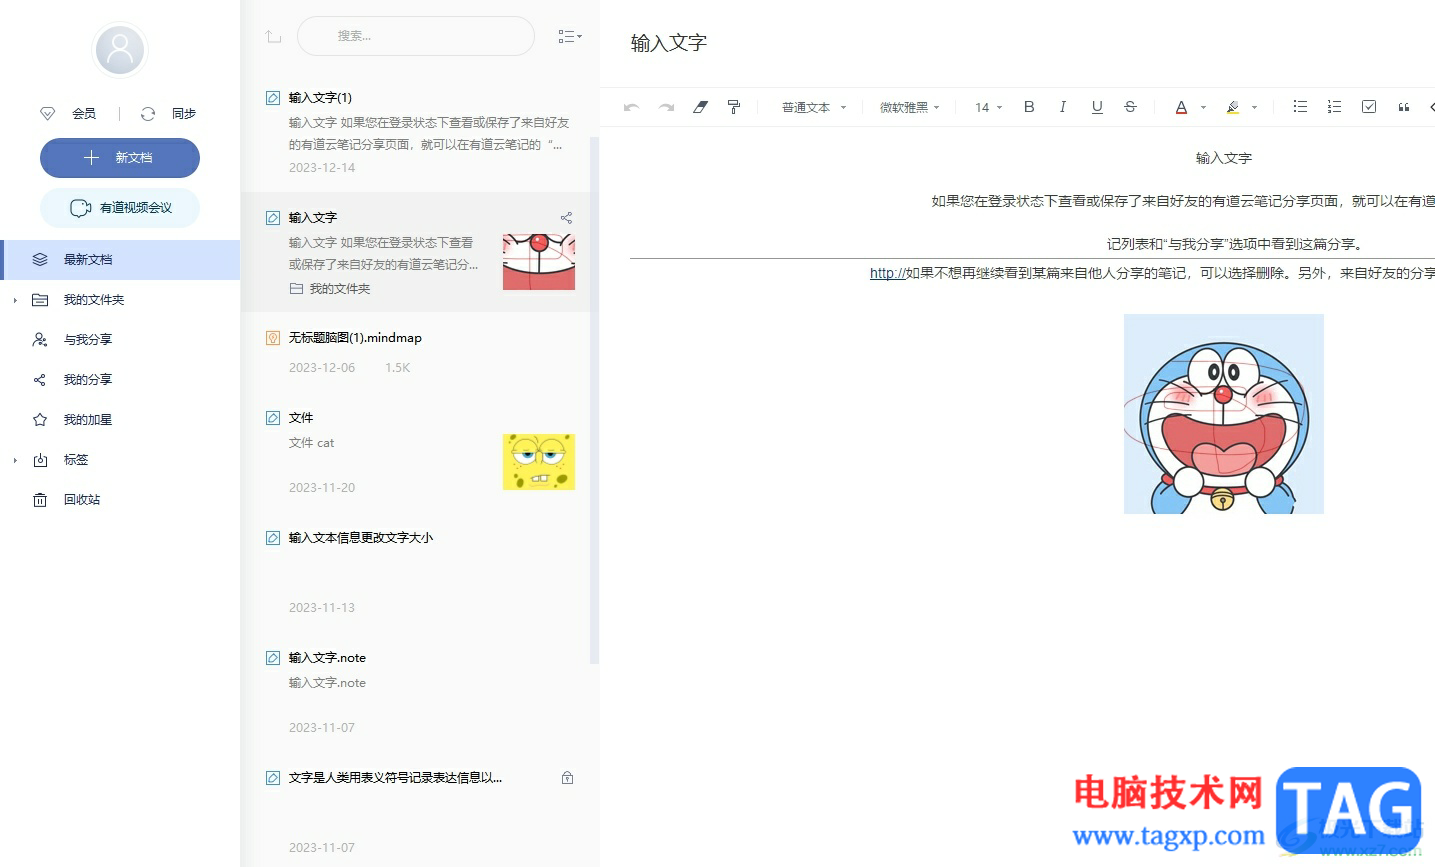Open the 会员 membership diamond icon
1435x867 pixels.
pos(47,114)
